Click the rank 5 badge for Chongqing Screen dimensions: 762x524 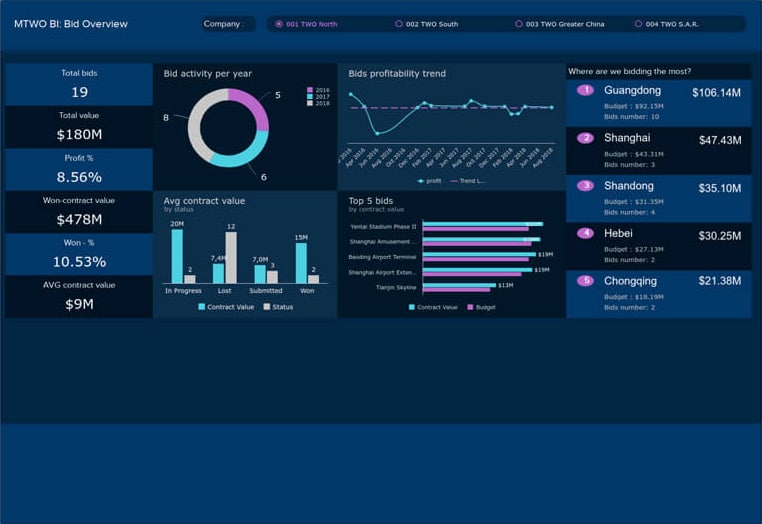click(586, 281)
